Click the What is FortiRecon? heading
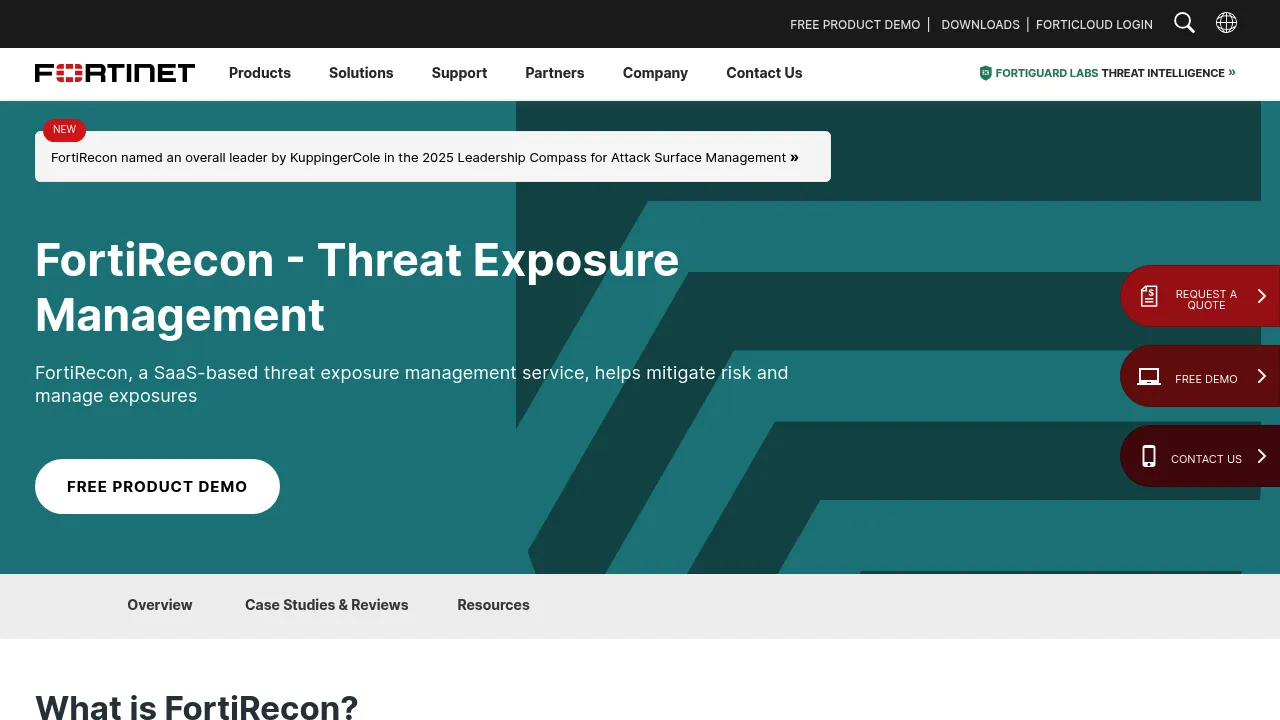The image size is (1280, 720). pos(196,708)
